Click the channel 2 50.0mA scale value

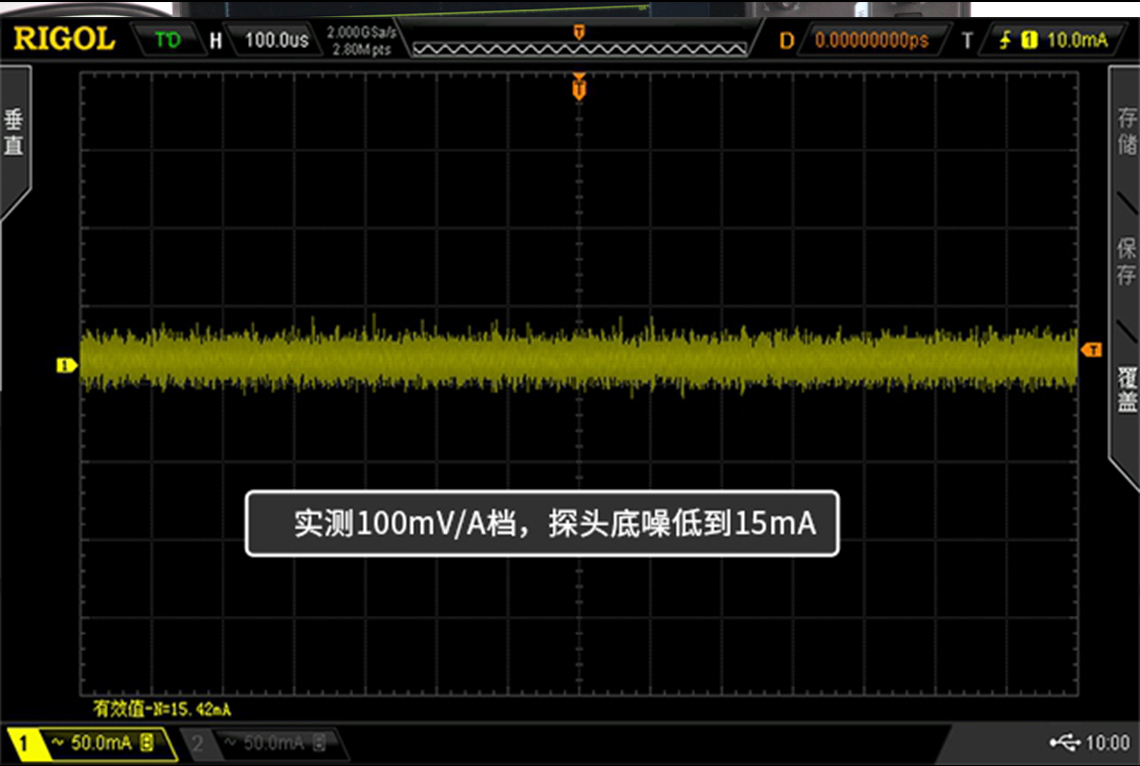(273, 743)
